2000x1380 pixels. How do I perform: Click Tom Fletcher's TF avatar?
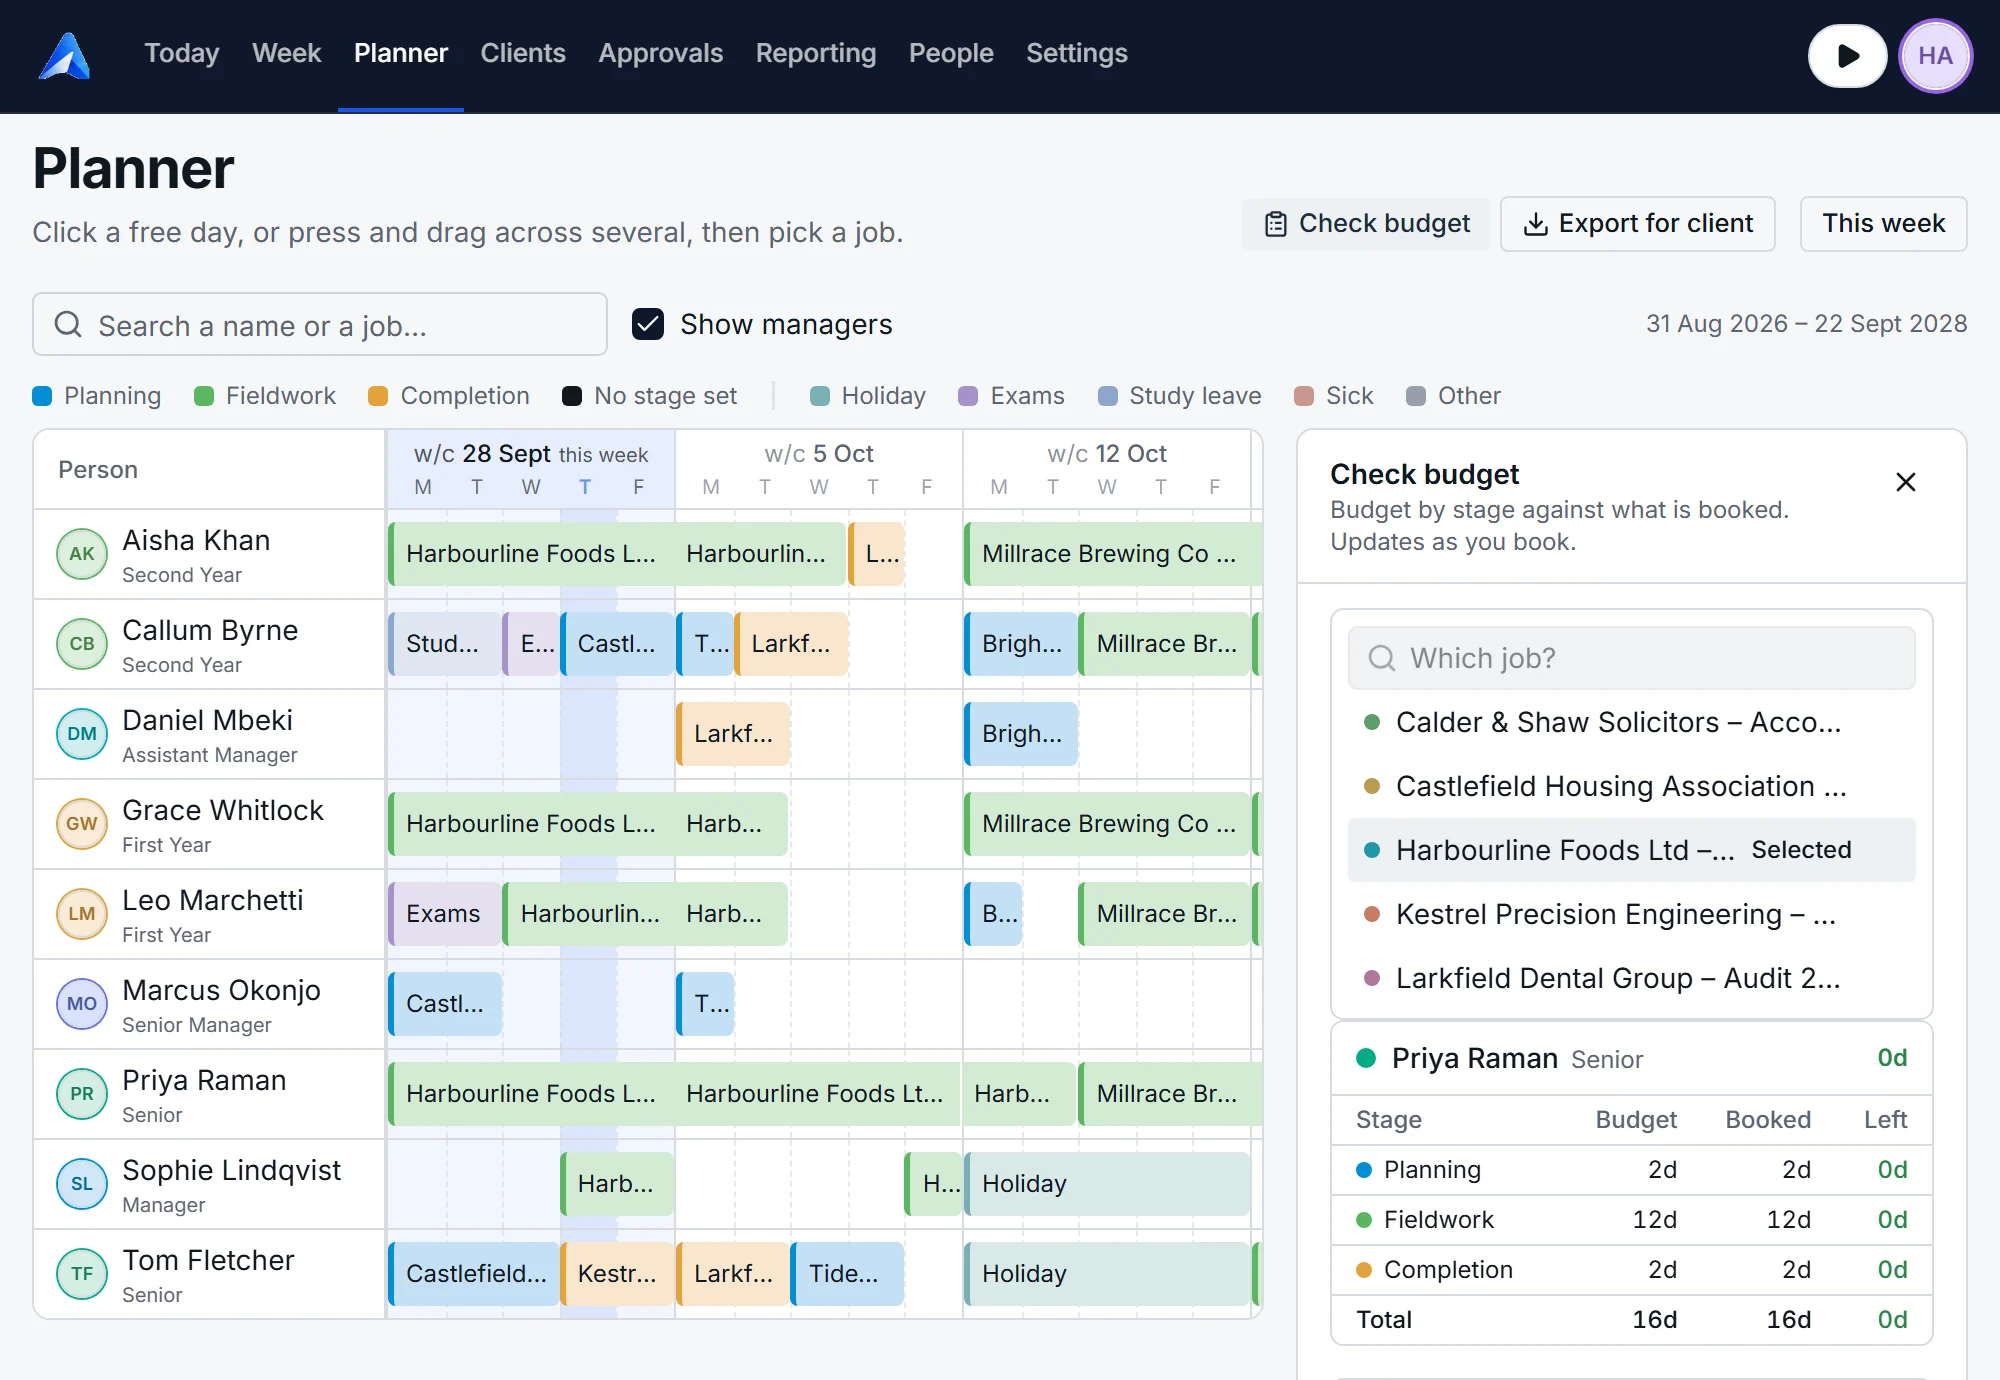82,1274
